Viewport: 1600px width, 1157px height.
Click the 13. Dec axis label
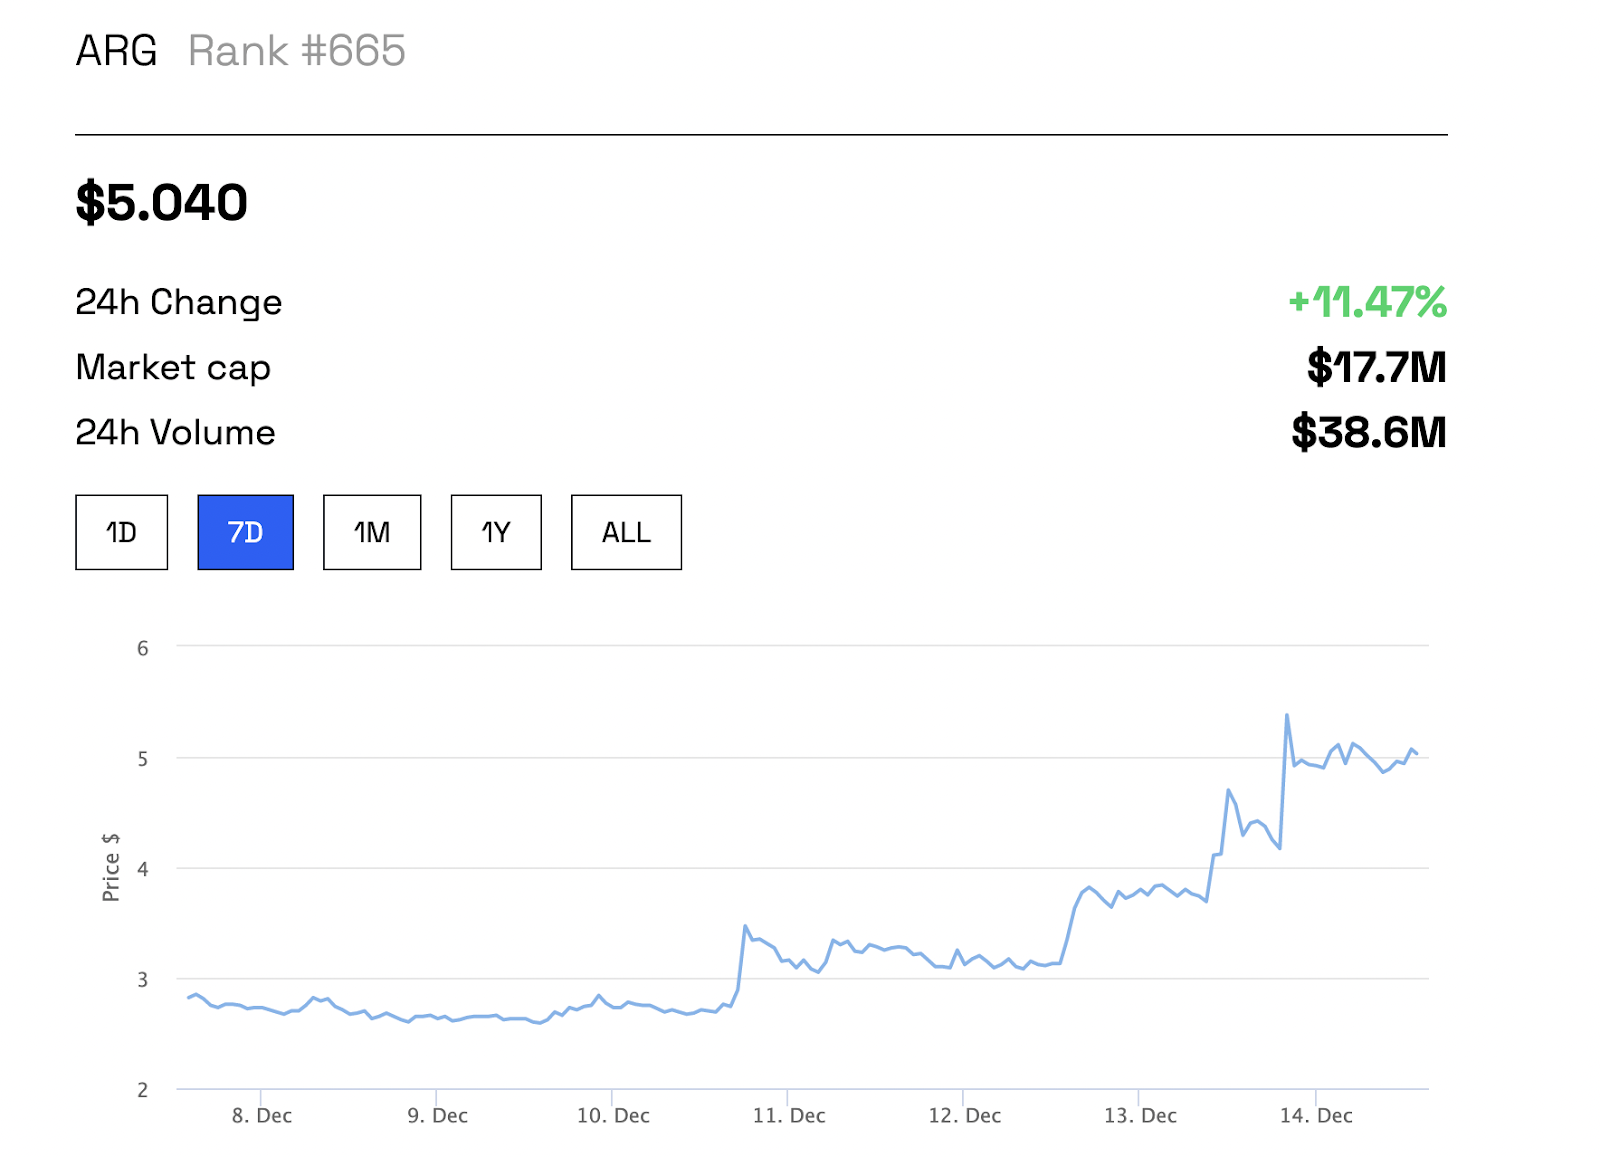click(1140, 1115)
